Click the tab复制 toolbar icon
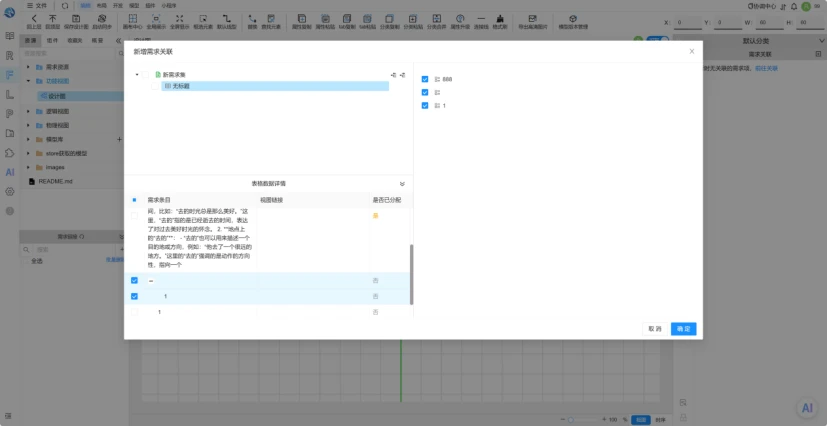Screen dimensions: 827x426 [347, 18]
